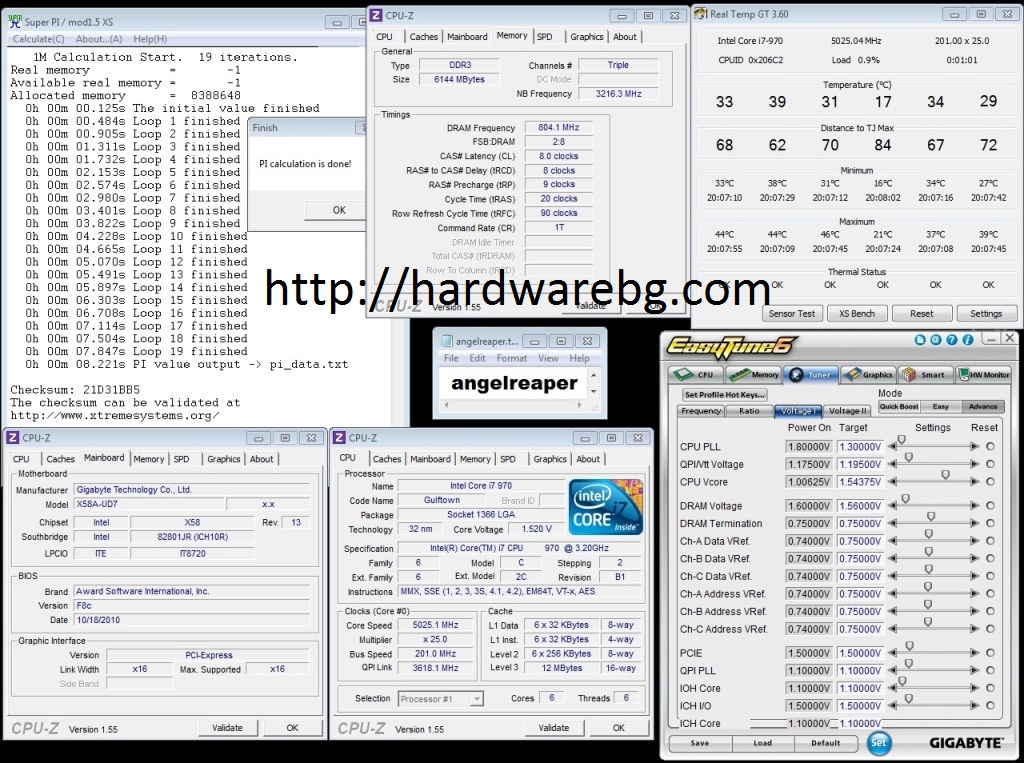Switch EasyTune6 mode to Quick Boost
This screenshot has height=763, width=1024.
(x=899, y=406)
